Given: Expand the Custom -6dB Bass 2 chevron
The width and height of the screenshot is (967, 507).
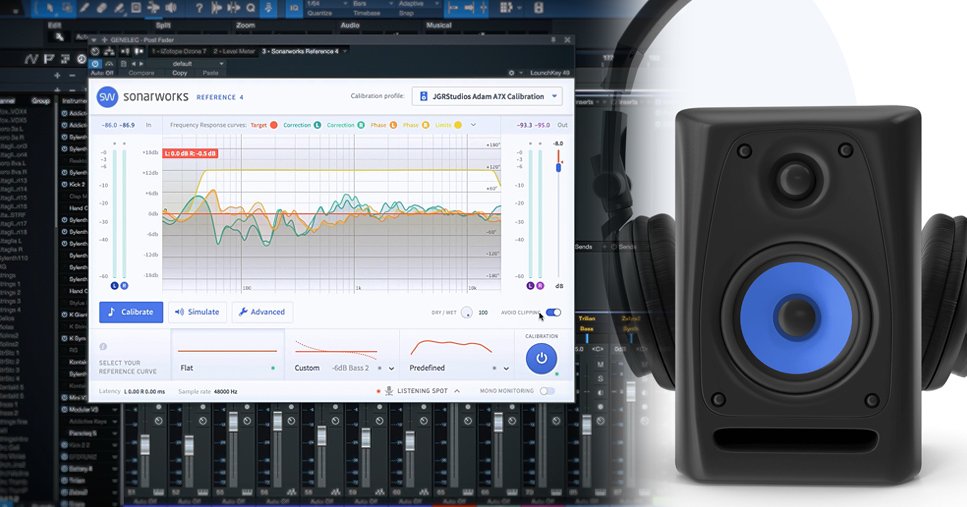Looking at the screenshot, I should pos(391,368).
